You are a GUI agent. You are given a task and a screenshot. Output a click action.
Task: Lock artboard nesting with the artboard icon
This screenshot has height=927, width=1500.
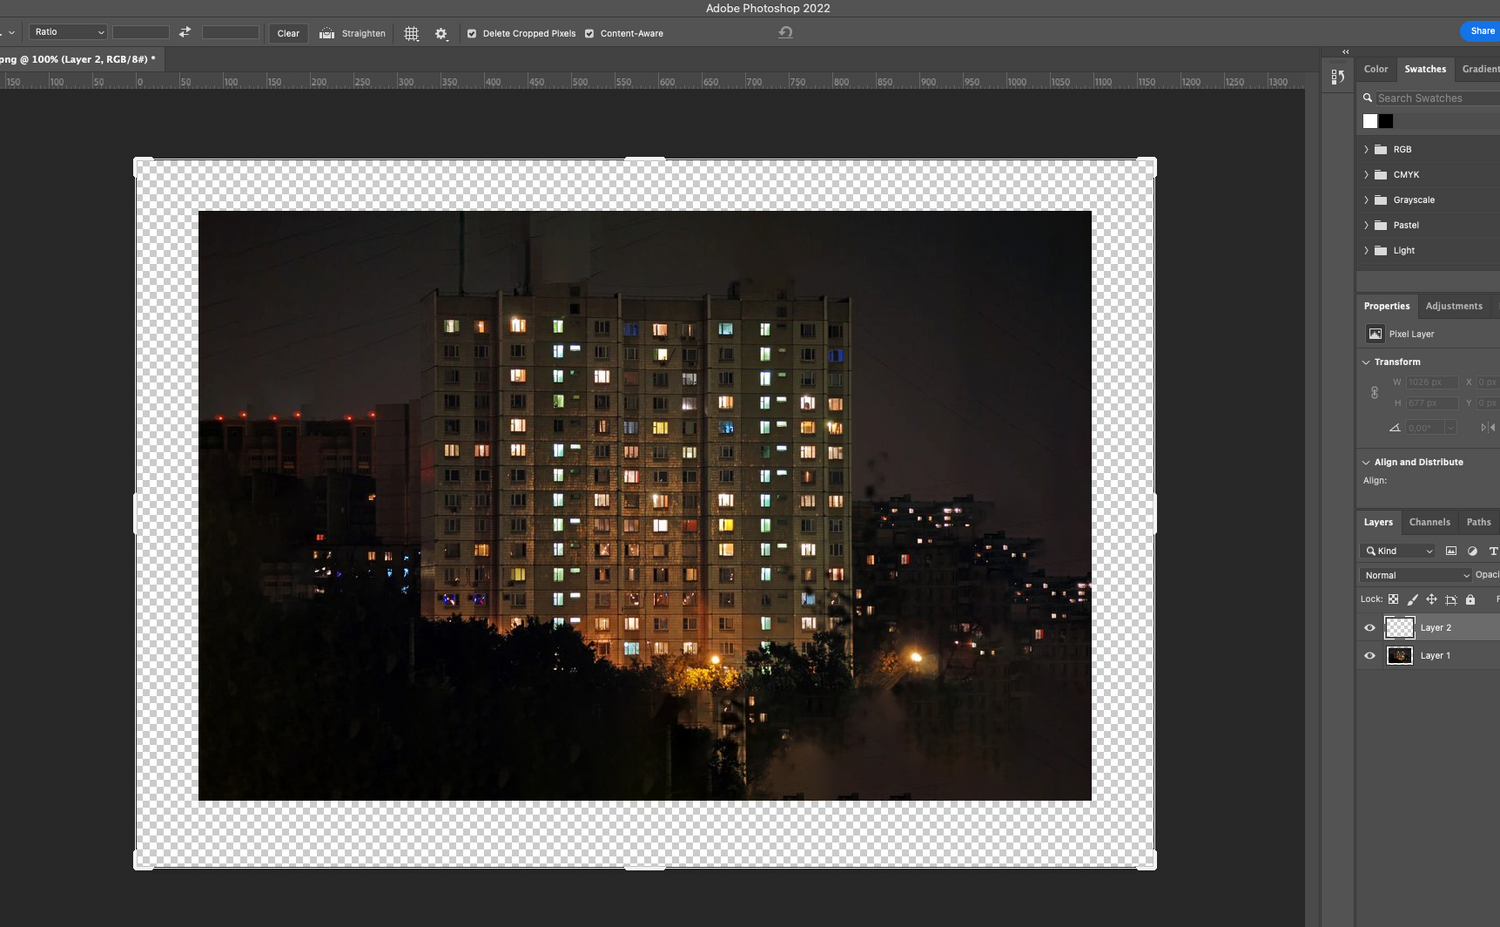coord(1451,599)
